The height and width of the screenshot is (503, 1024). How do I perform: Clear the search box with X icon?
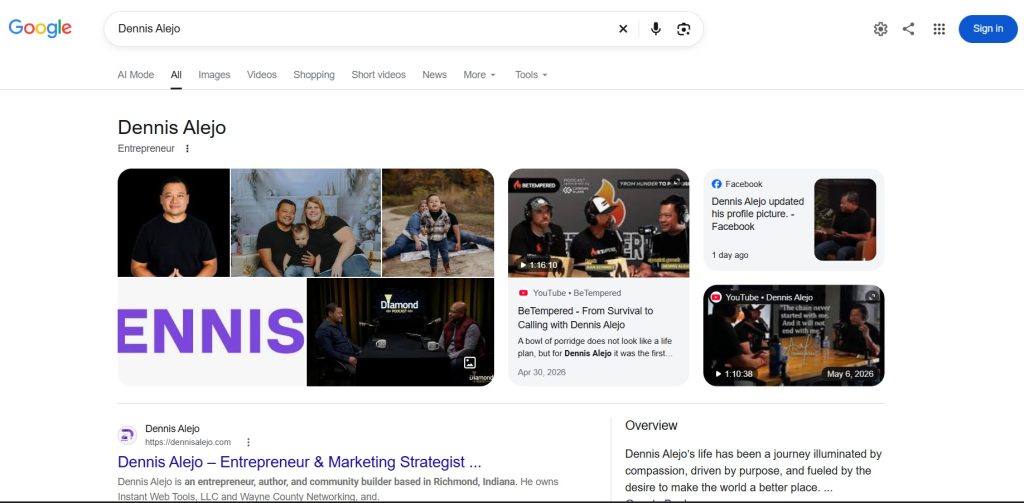623,29
